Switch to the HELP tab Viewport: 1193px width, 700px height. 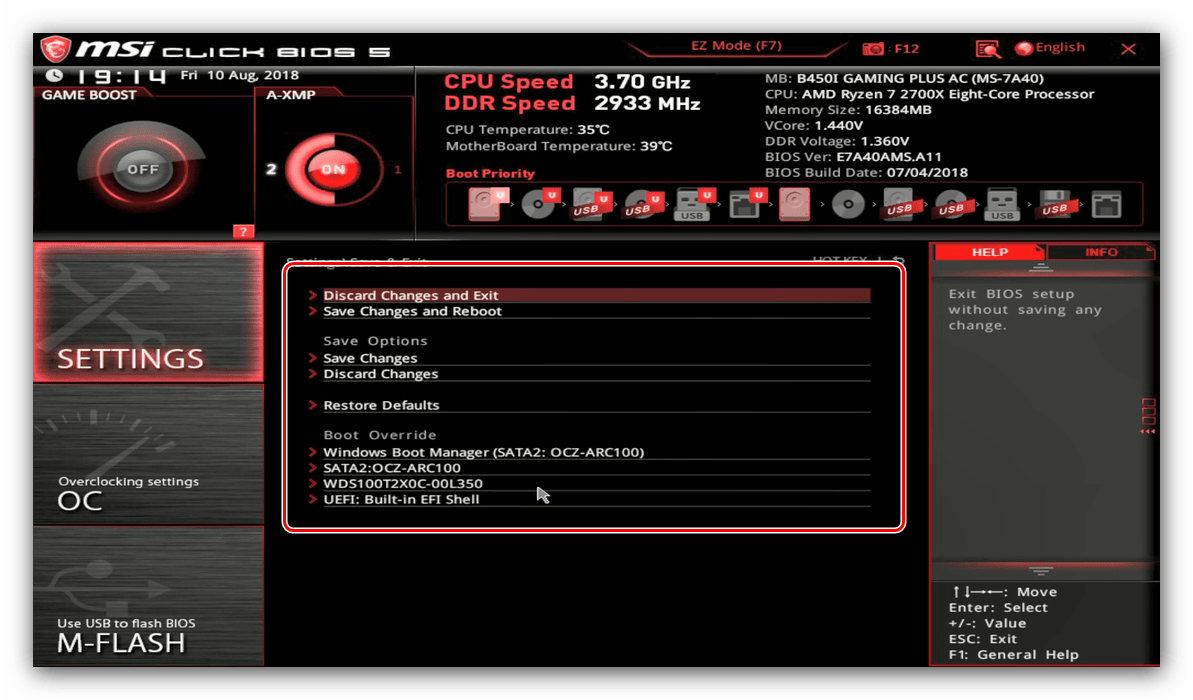(989, 252)
